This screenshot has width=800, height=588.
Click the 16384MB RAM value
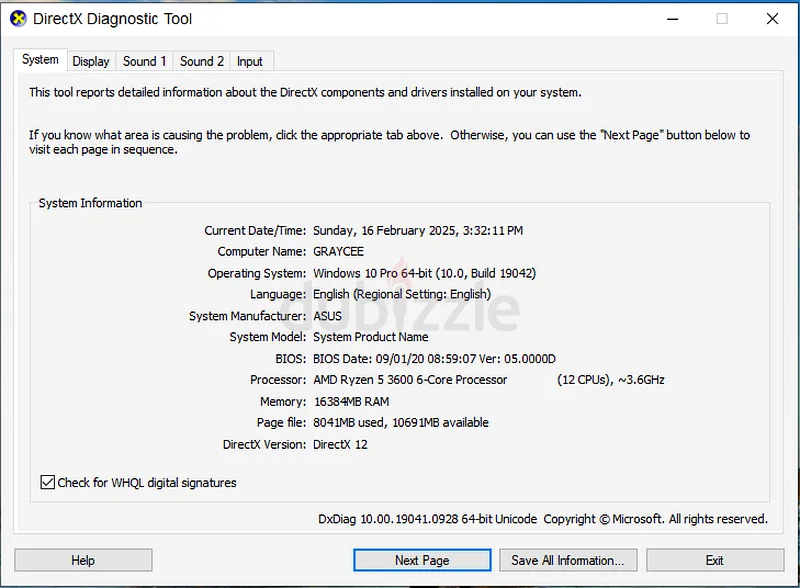tap(352, 402)
